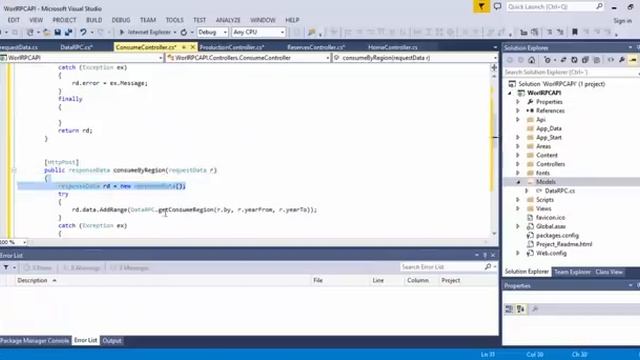Toggle the Warnings filter button
This screenshot has width=640, height=360.
(82, 268)
